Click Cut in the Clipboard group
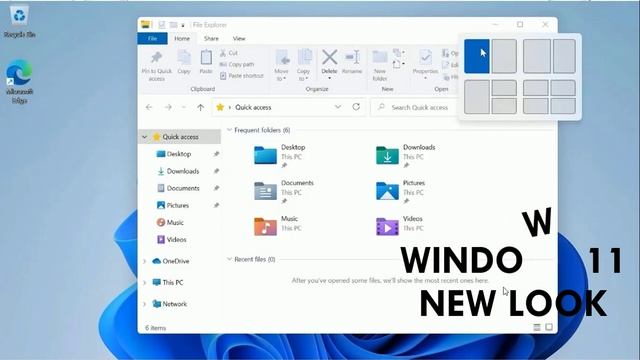This screenshot has height=360, width=640. pos(229,53)
